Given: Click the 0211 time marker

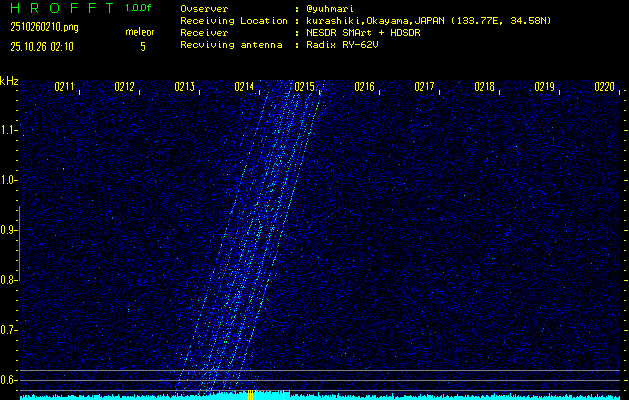Looking at the screenshot, I should tap(64, 87).
